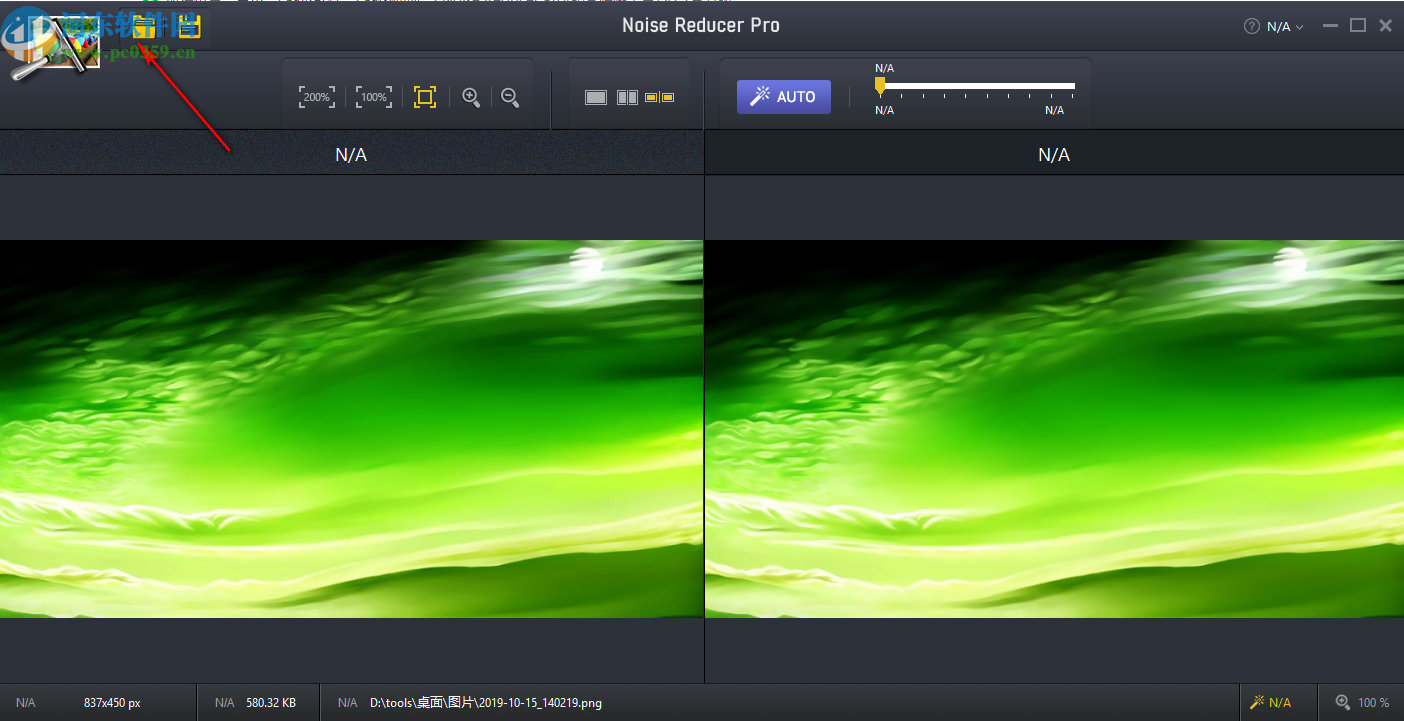The height and width of the screenshot is (721, 1404).
Task: Fit image to window icon
Action: pos(425,97)
